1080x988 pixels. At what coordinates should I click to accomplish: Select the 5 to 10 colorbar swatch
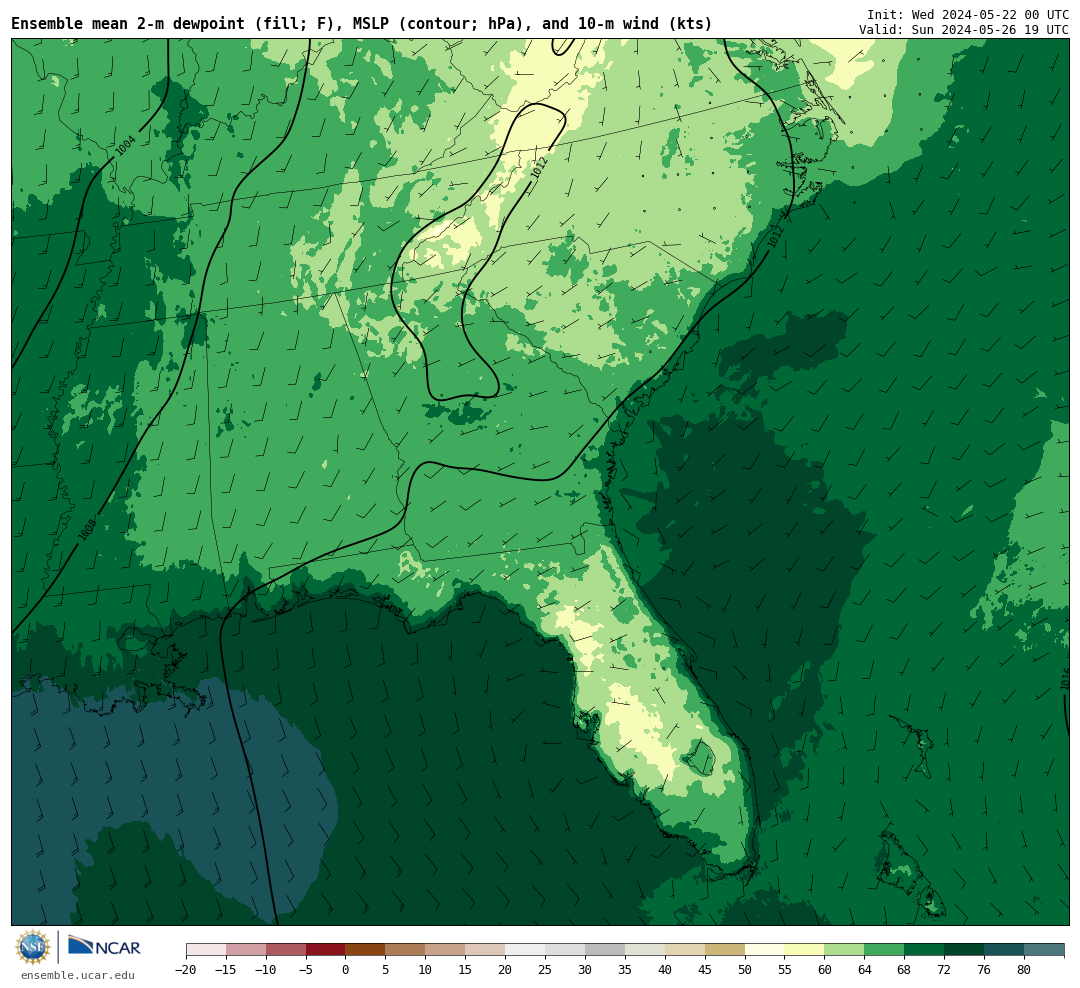point(406,950)
